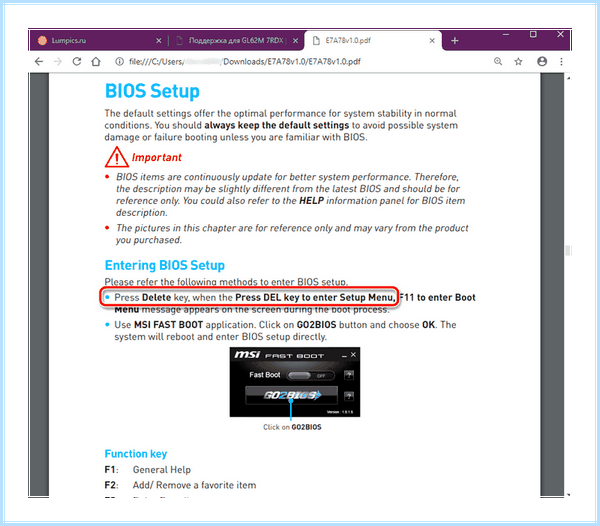
Task: Close the Lumpics.ru tab
Action: pos(159,41)
